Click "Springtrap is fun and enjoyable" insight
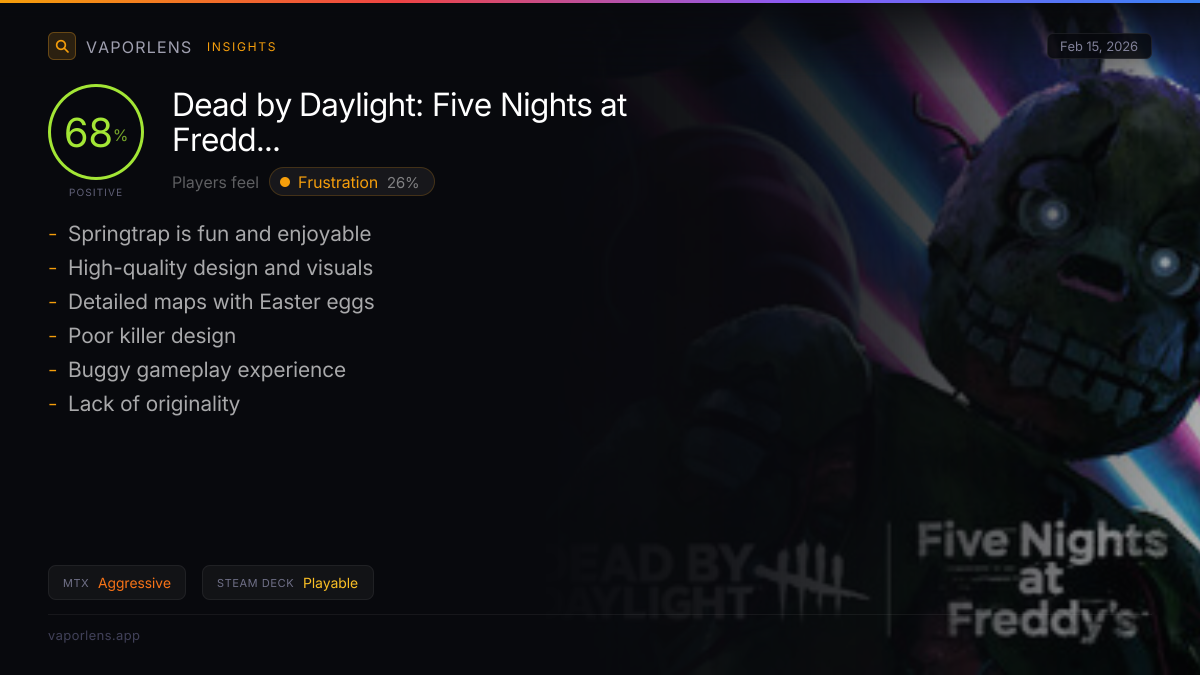 (219, 234)
